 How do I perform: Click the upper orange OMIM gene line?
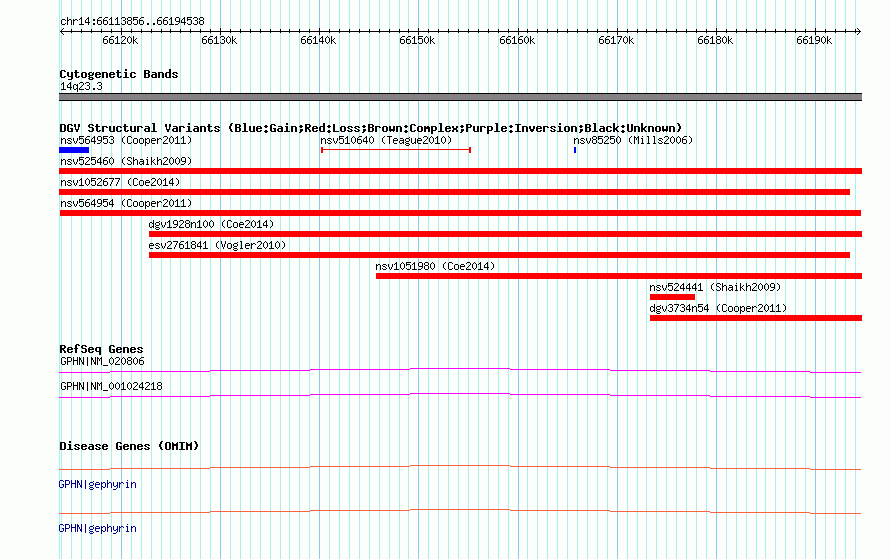coord(460,468)
